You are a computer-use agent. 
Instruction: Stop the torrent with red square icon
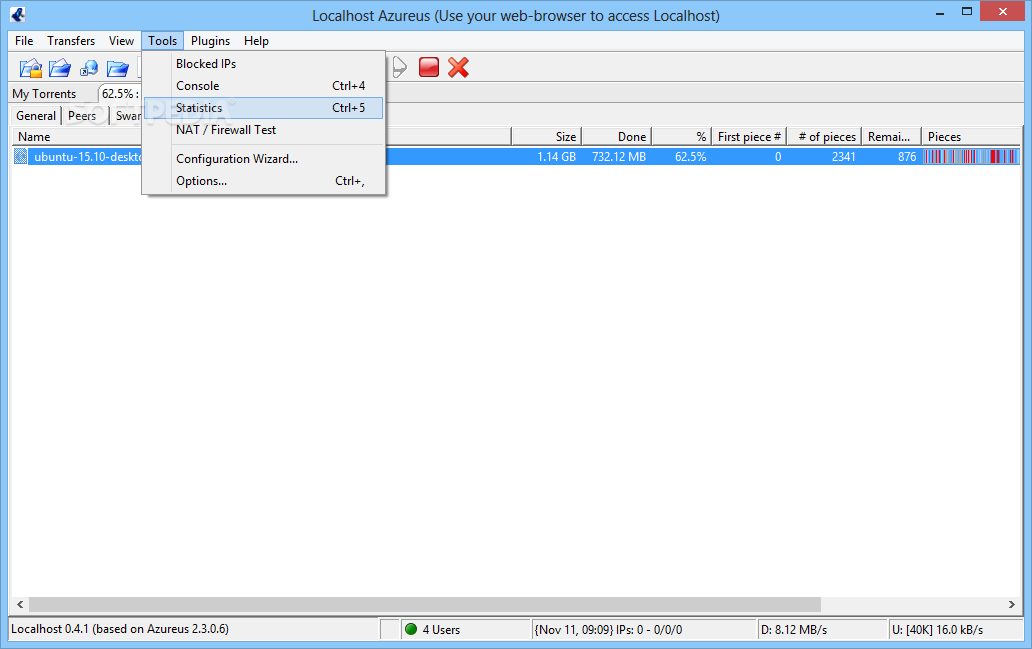click(x=429, y=67)
